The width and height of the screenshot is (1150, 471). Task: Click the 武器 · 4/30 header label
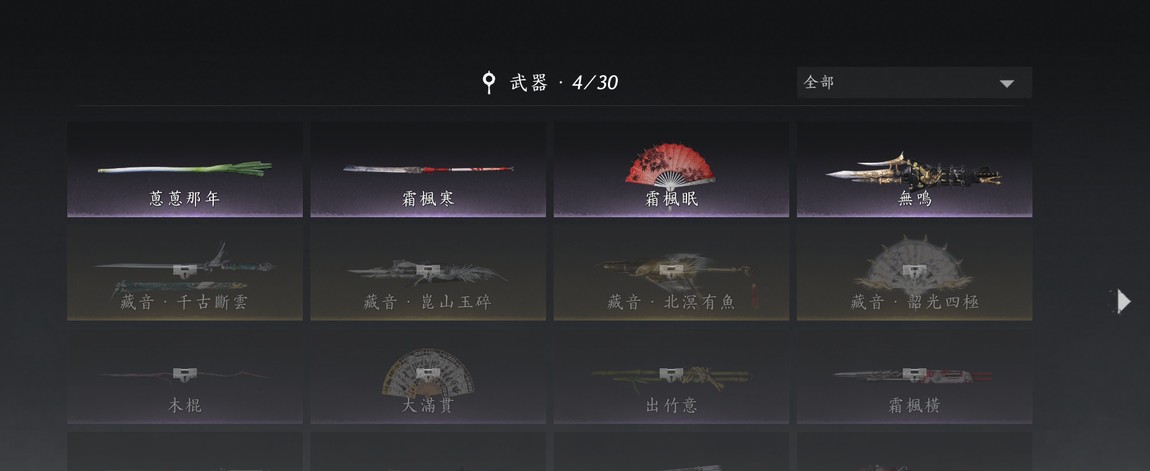(x=564, y=82)
